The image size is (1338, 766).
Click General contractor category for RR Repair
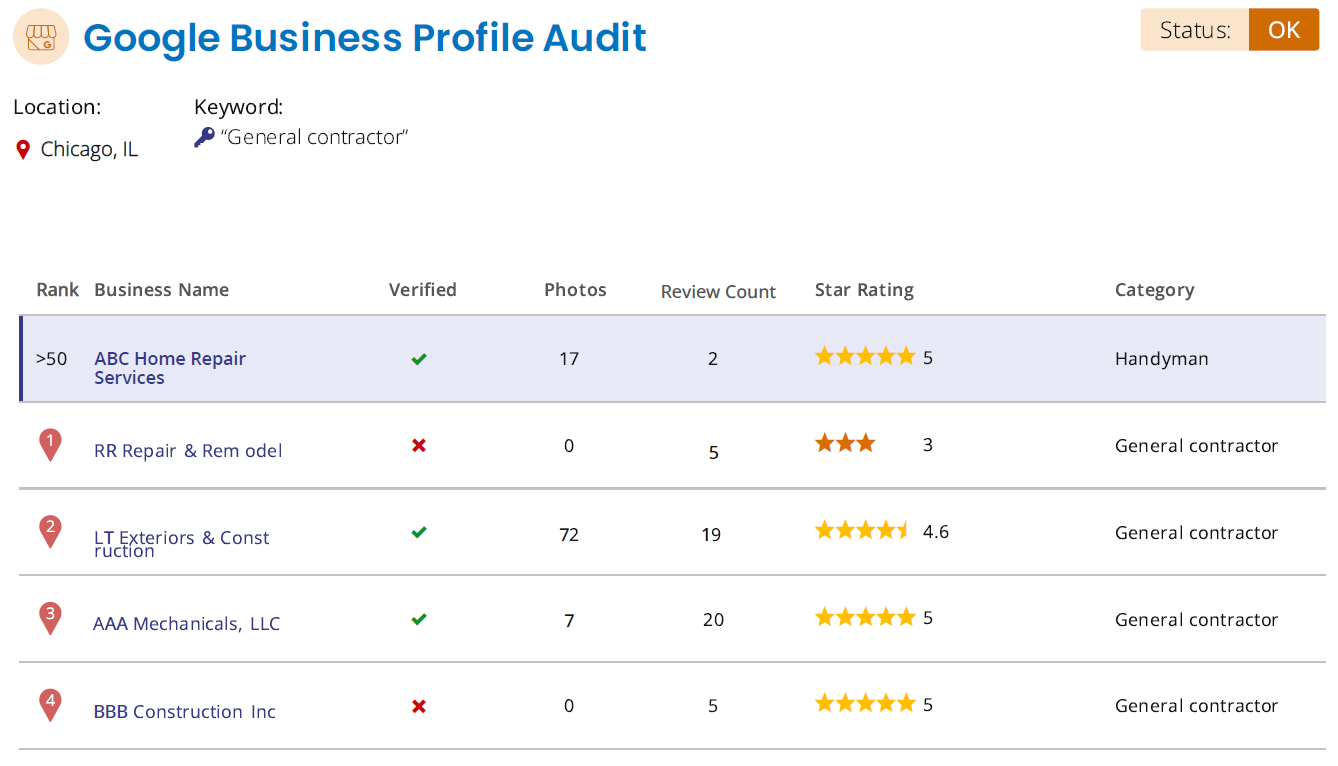[x=1196, y=446]
